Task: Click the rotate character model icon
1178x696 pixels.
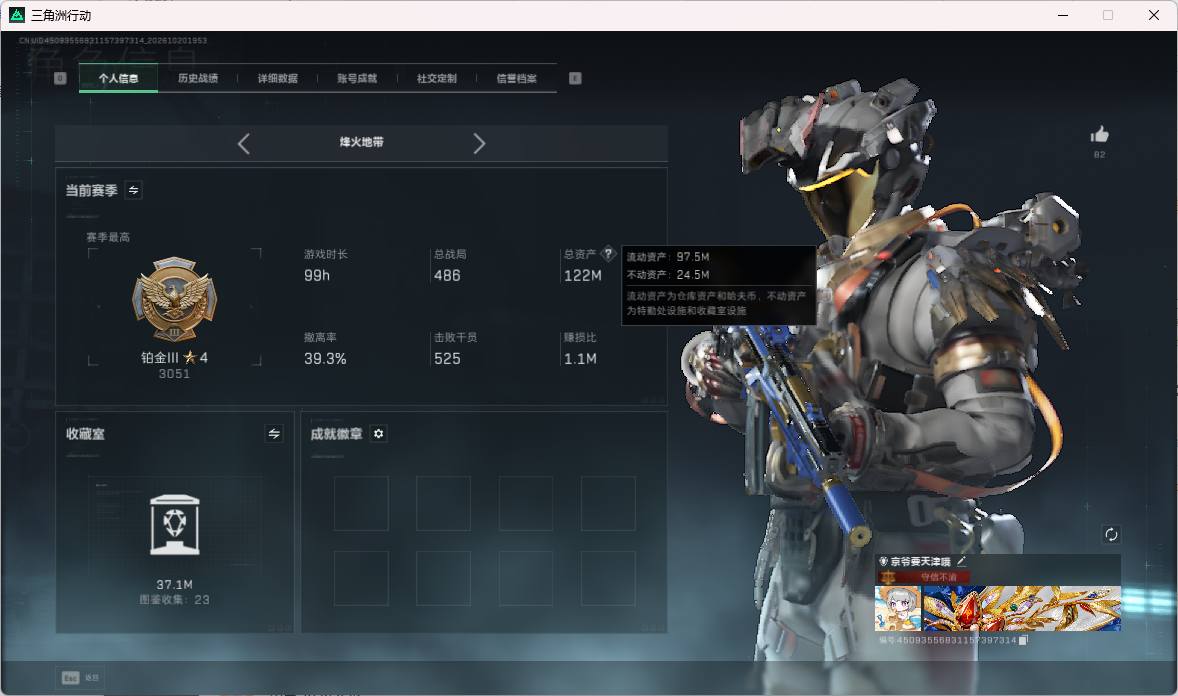Action: (x=1111, y=534)
